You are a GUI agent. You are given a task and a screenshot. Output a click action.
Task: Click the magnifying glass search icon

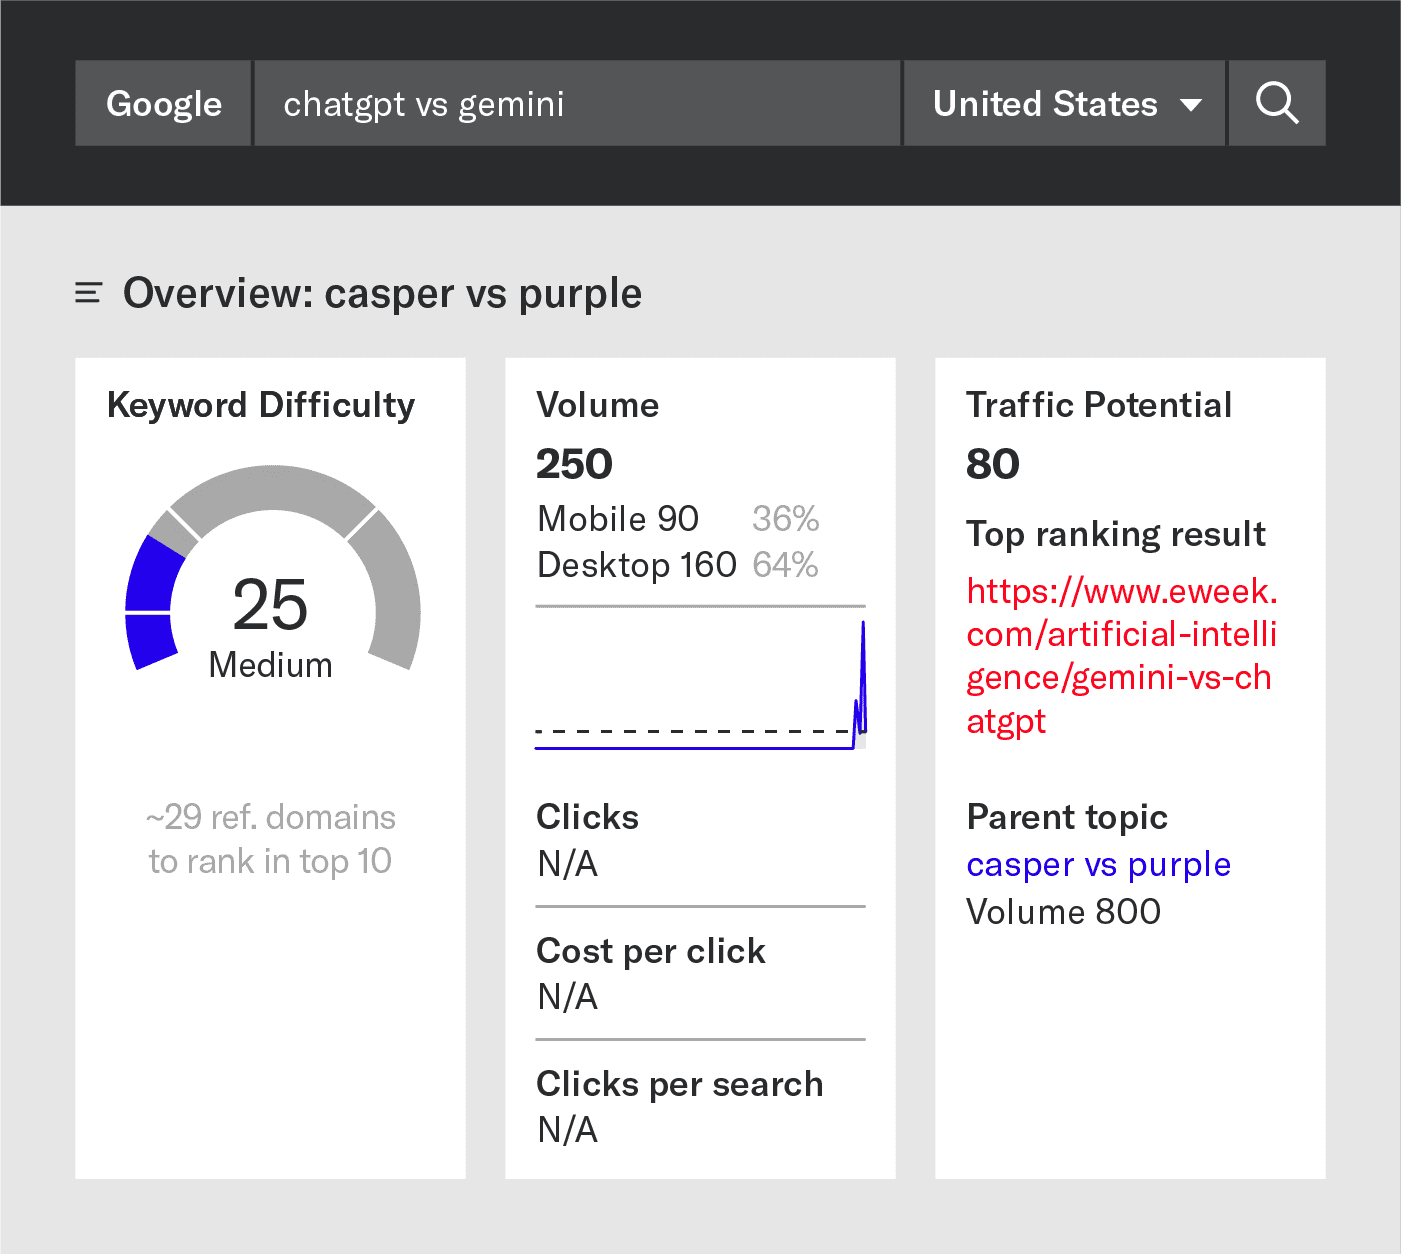(x=1277, y=103)
